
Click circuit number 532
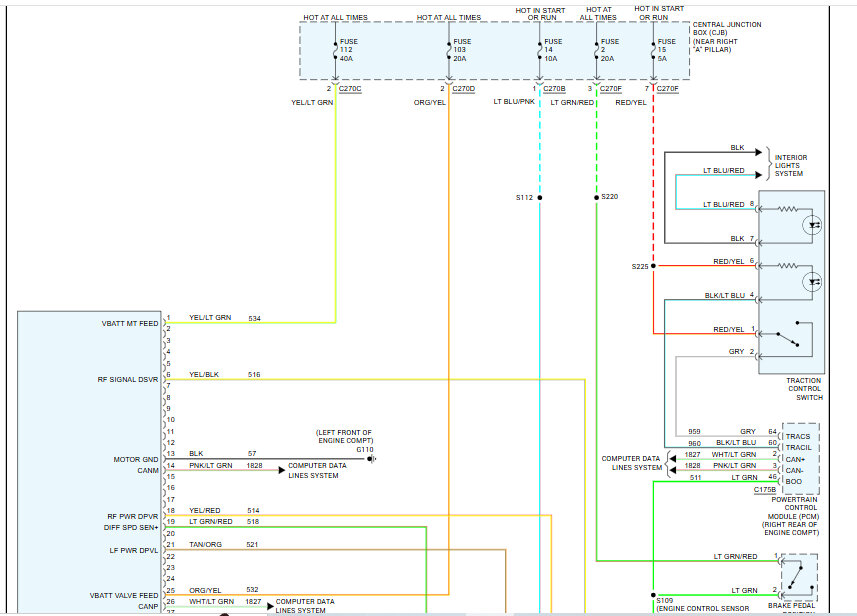pyautogui.click(x=252, y=589)
